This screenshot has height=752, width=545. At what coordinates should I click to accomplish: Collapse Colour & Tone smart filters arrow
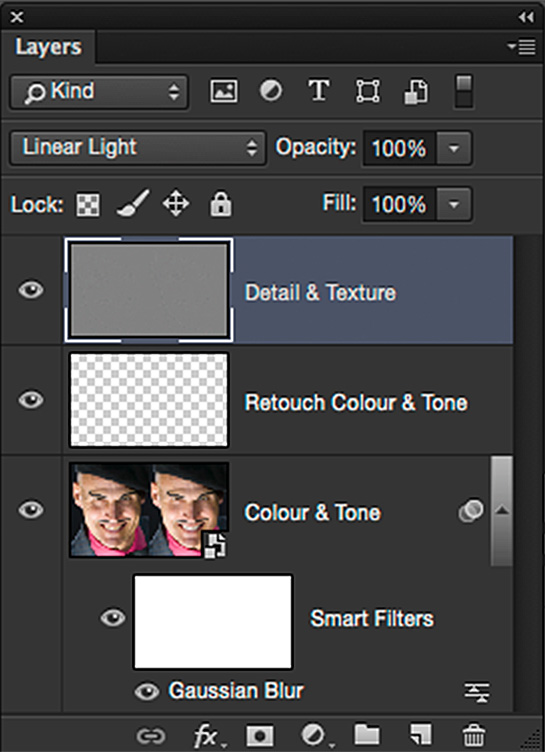click(x=502, y=511)
